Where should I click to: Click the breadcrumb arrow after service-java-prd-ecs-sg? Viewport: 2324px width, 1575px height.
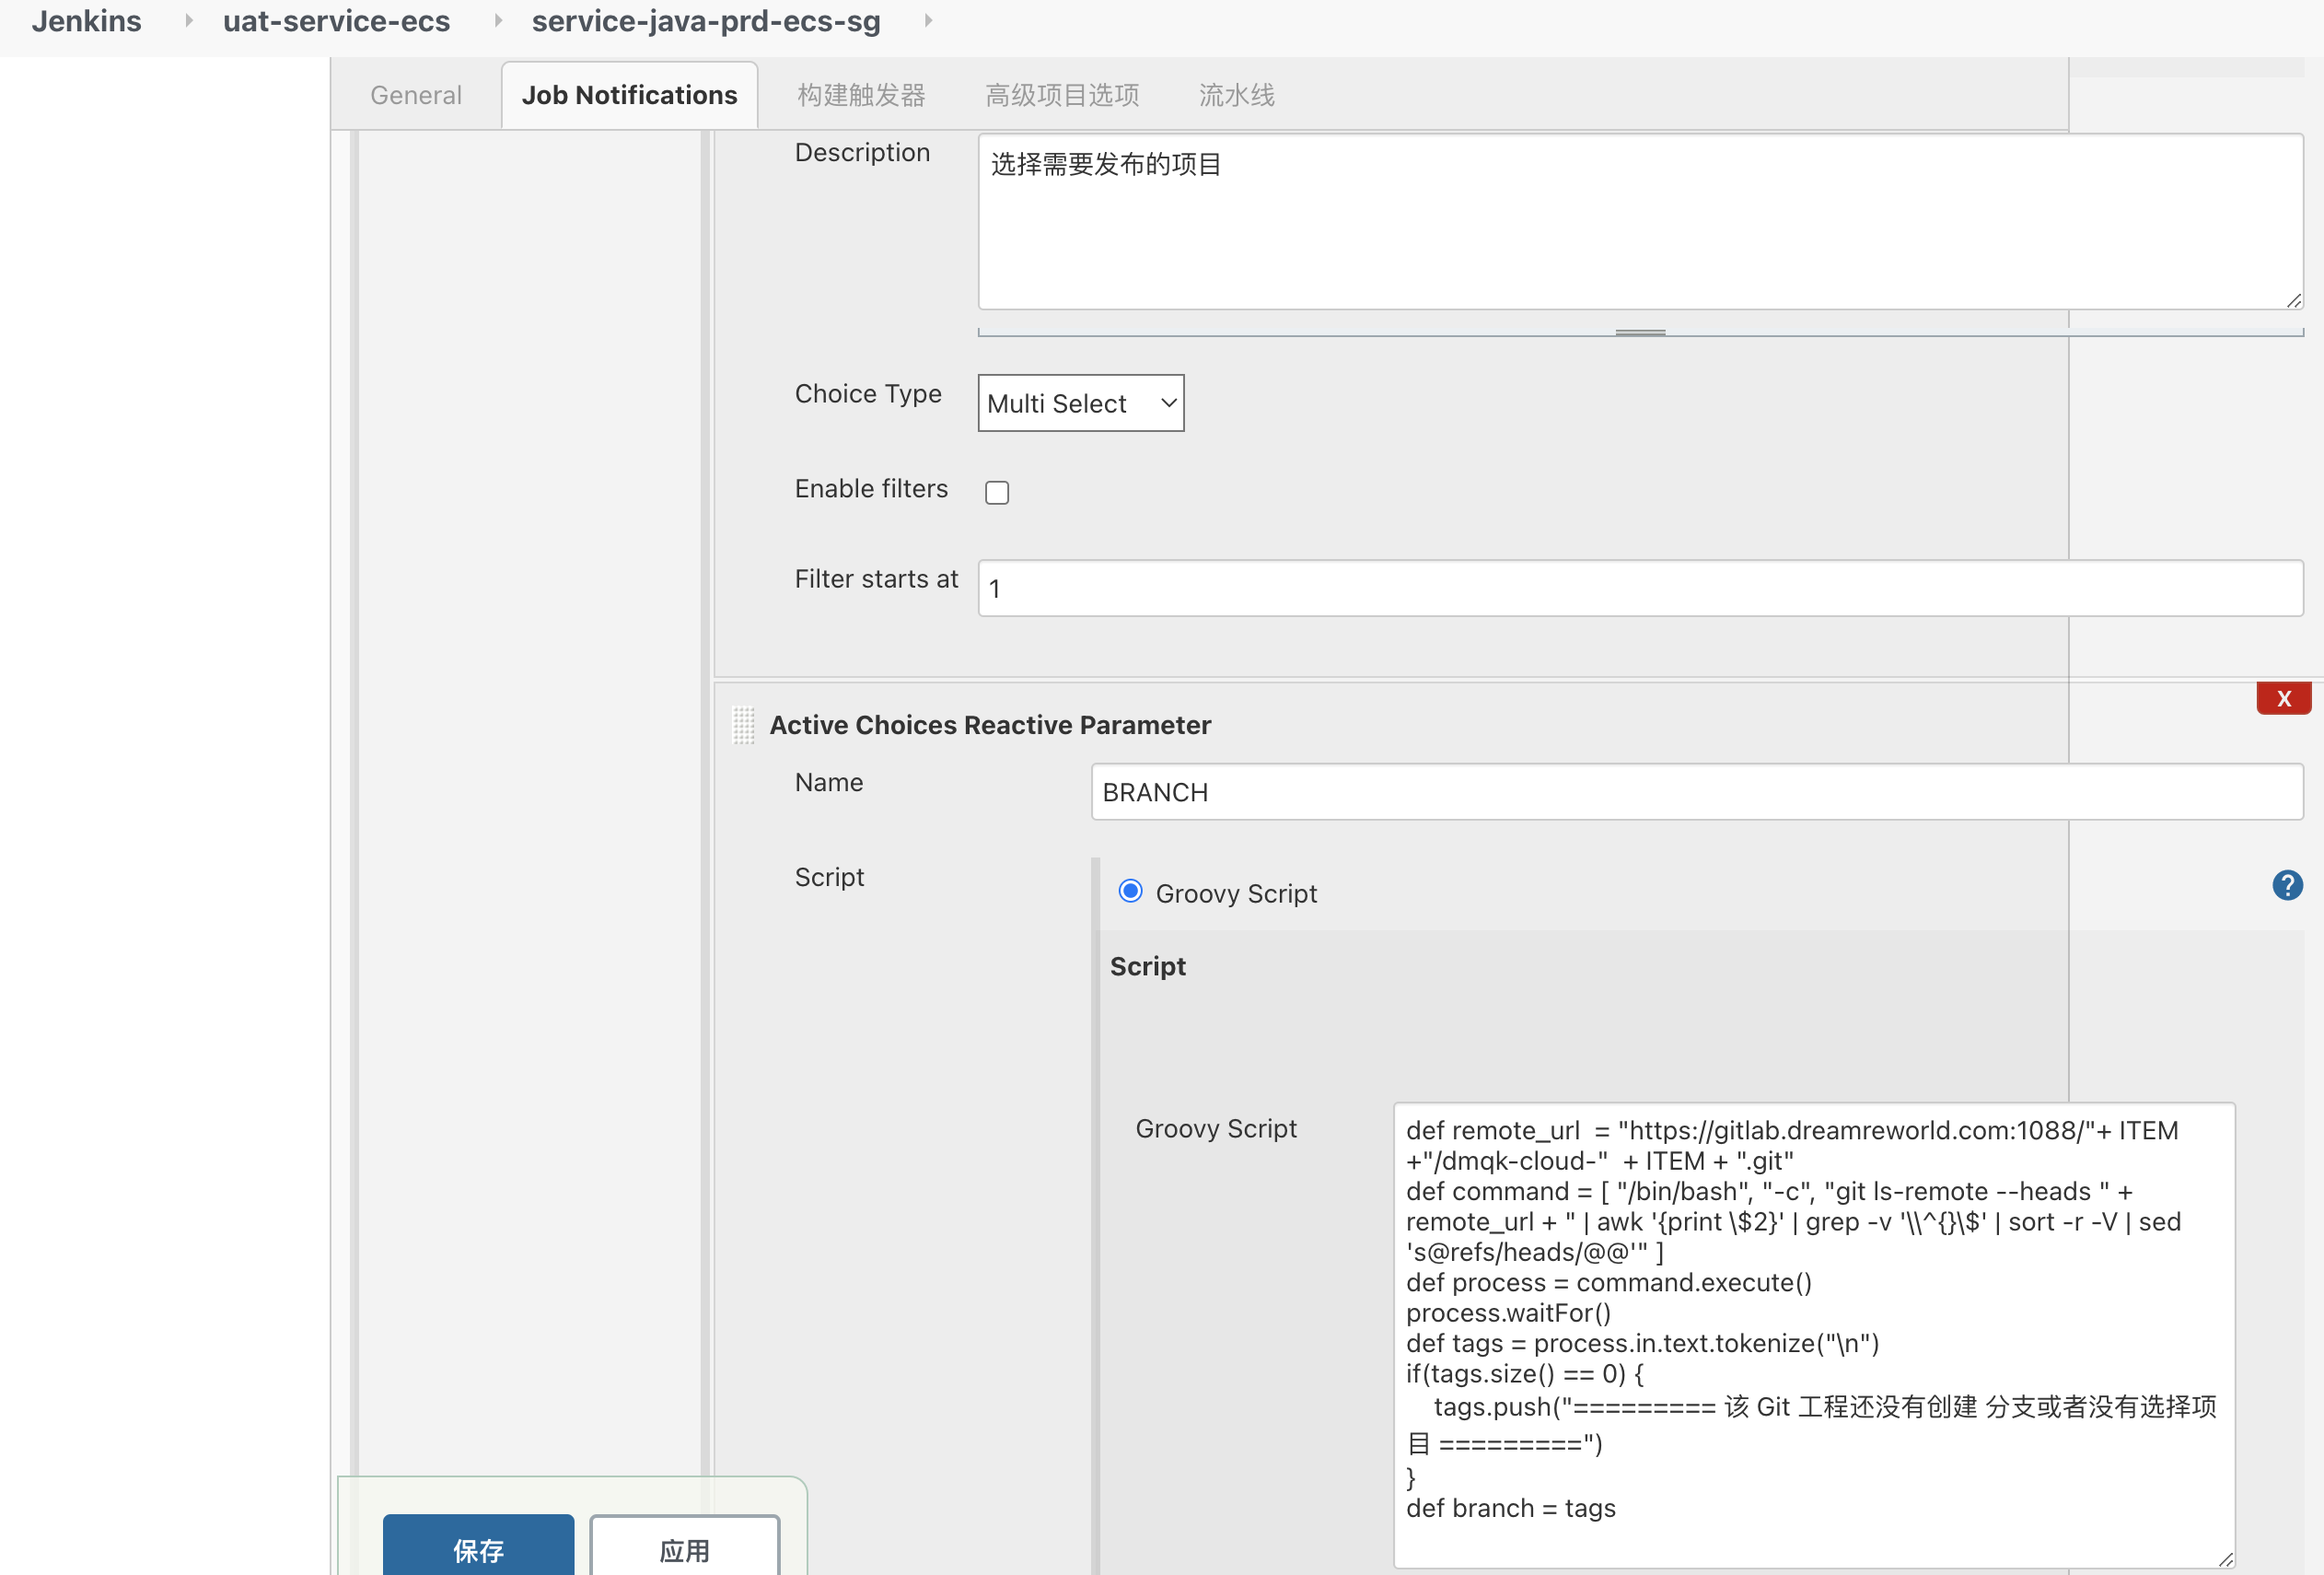[928, 20]
